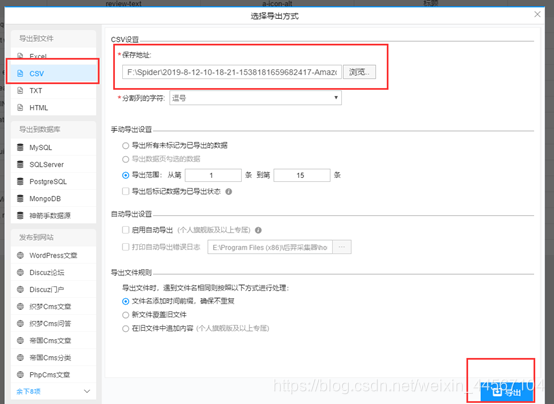Select MongoDB database export
The image size is (554, 404).
coord(53,198)
